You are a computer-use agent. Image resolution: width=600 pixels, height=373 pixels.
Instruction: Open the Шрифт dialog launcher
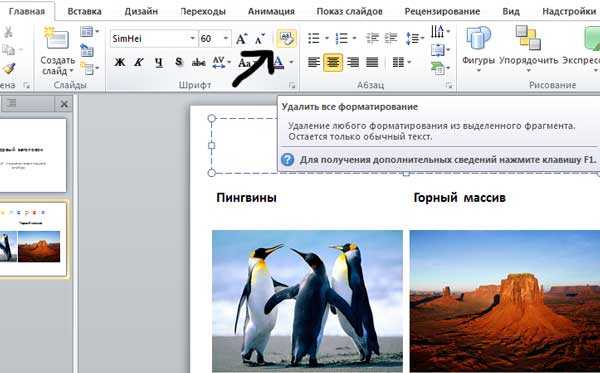[292, 85]
